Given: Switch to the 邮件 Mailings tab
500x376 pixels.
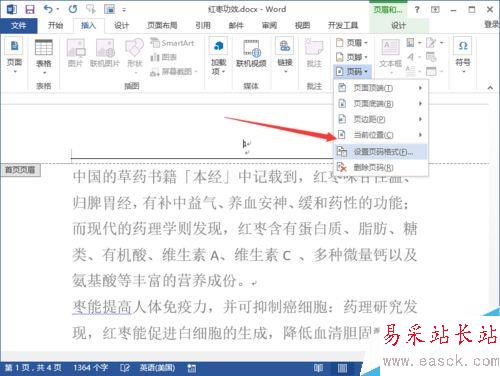Looking at the screenshot, I should pos(236,25).
